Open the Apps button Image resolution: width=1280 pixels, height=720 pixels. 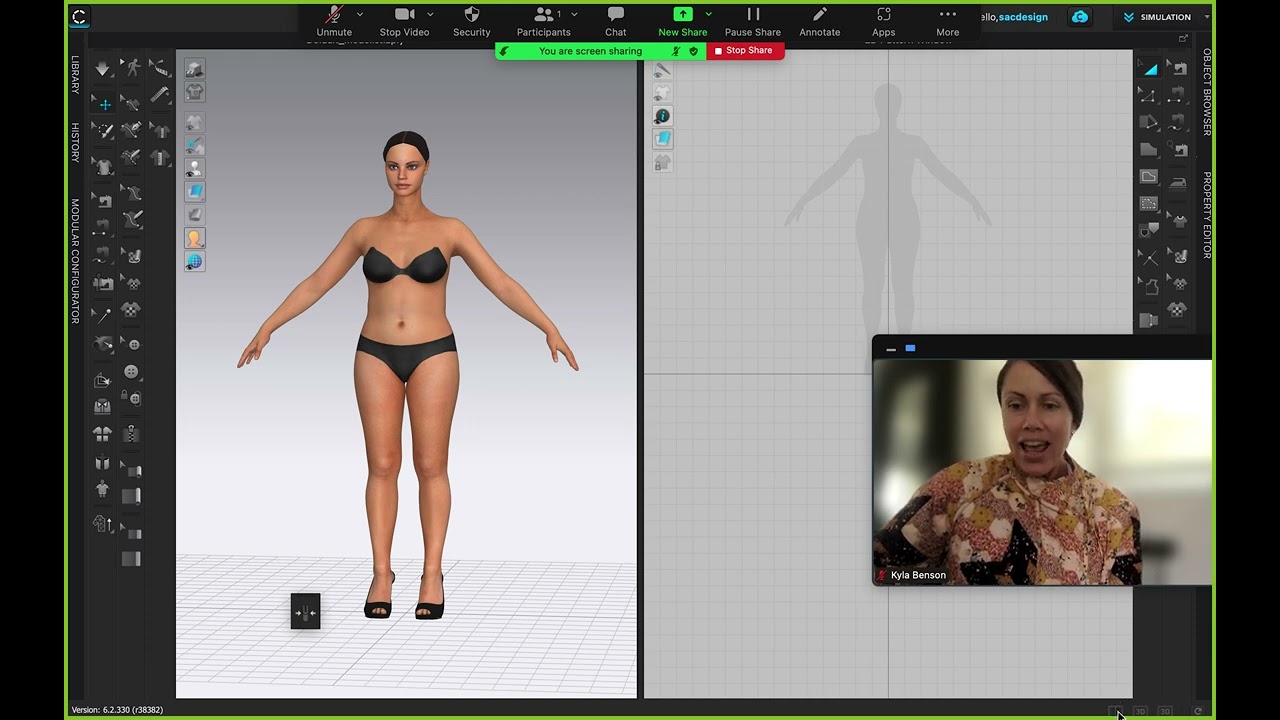(884, 22)
